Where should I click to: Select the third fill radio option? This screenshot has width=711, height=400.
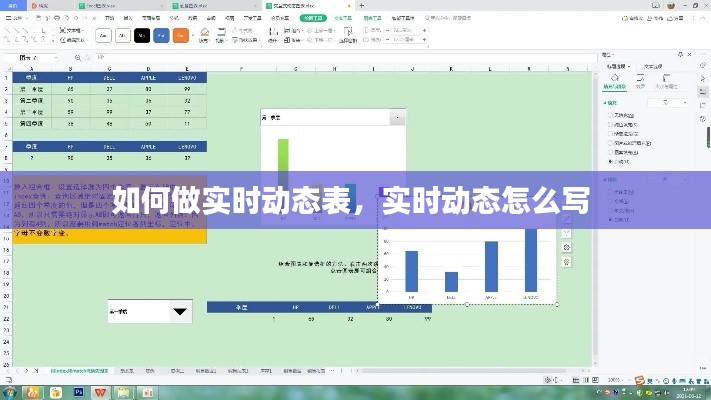(611, 133)
